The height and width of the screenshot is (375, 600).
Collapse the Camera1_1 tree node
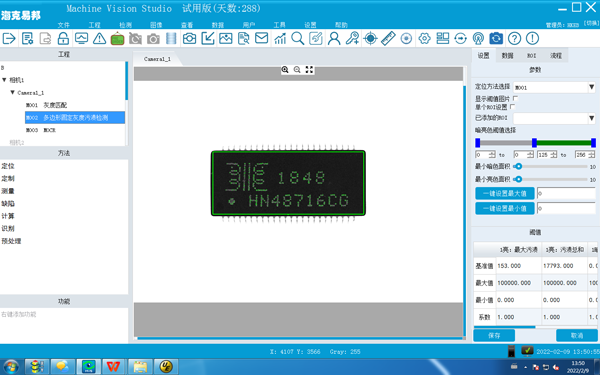point(13,92)
